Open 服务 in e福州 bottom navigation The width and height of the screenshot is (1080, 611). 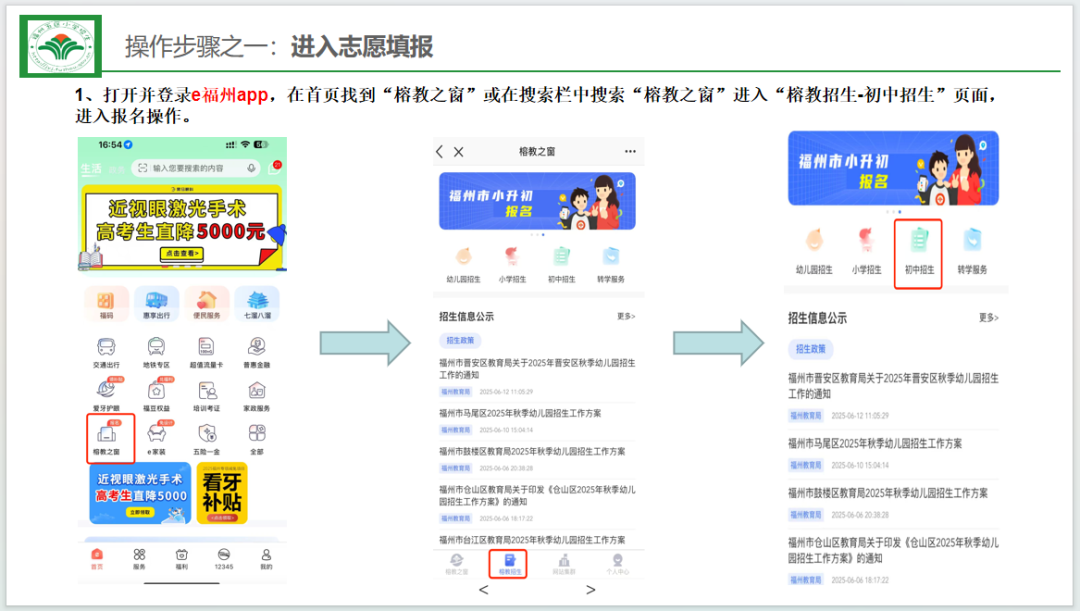(140, 559)
